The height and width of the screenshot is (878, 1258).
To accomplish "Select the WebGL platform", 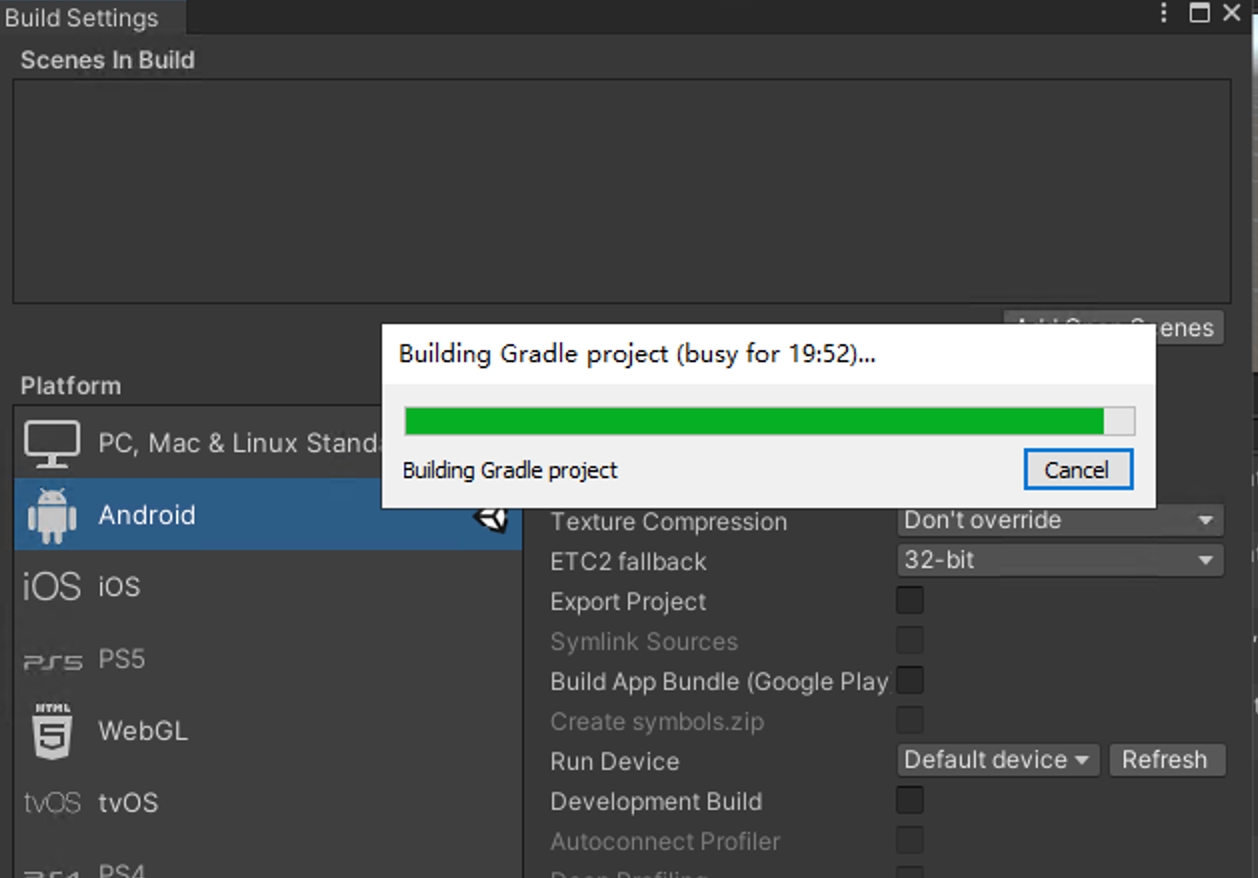I will pyautogui.click(x=268, y=731).
